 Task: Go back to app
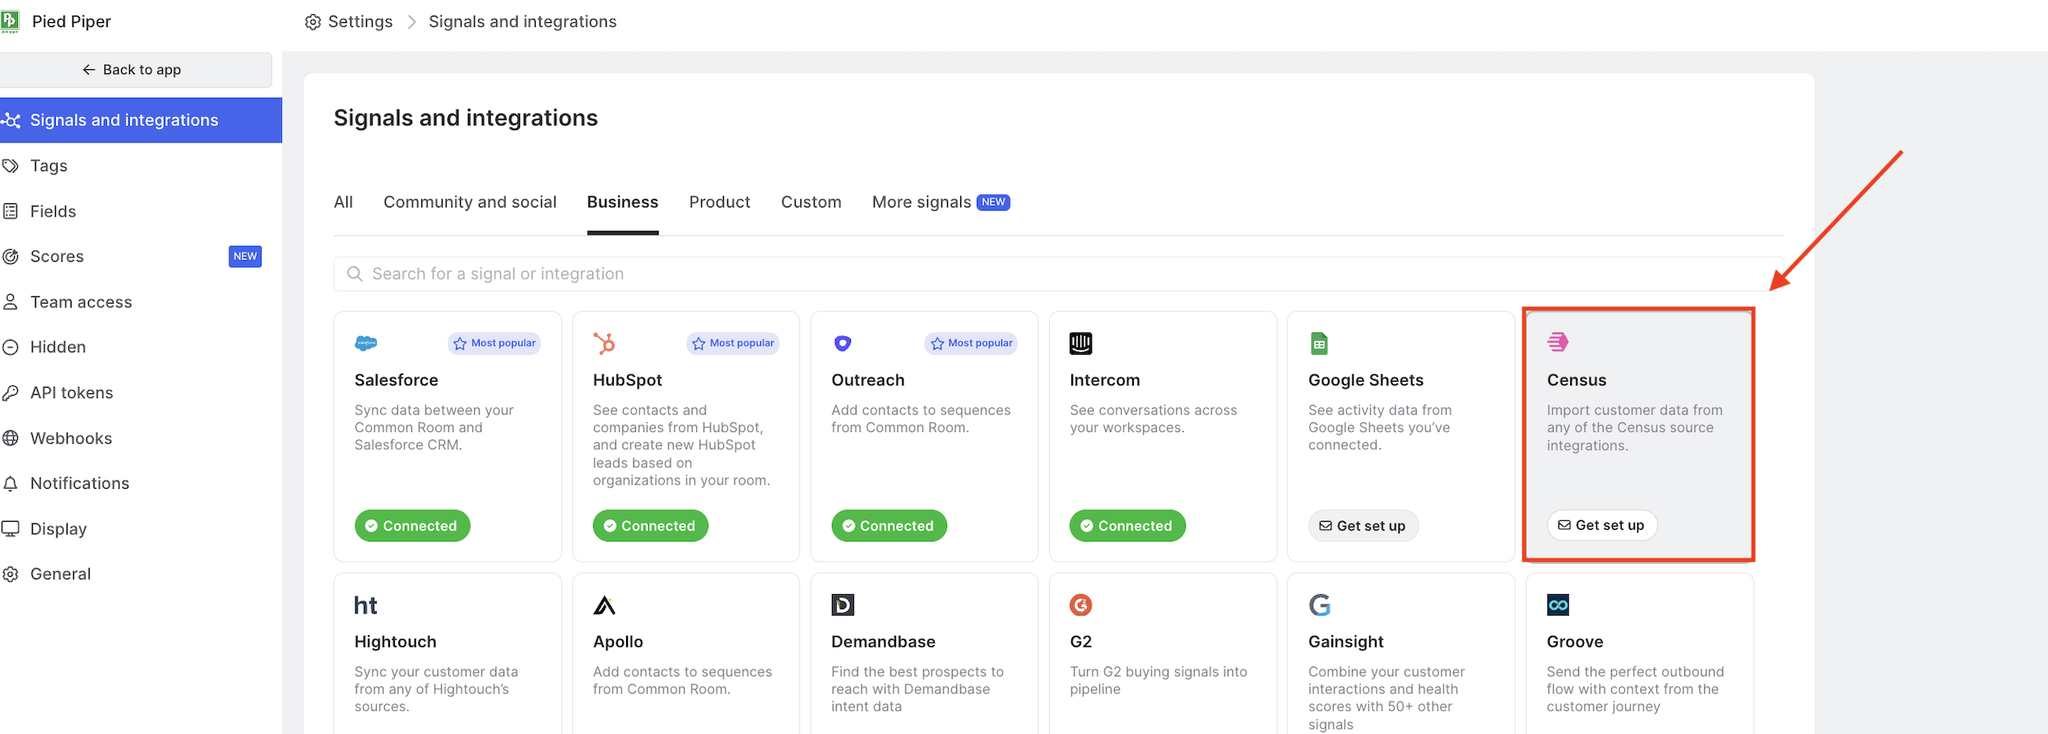[134, 70]
